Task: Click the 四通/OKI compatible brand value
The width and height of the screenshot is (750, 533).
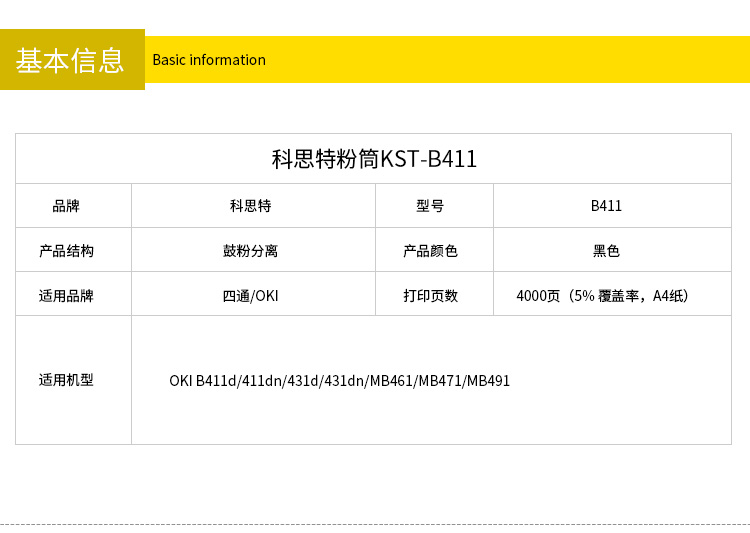Action: tap(250, 296)
